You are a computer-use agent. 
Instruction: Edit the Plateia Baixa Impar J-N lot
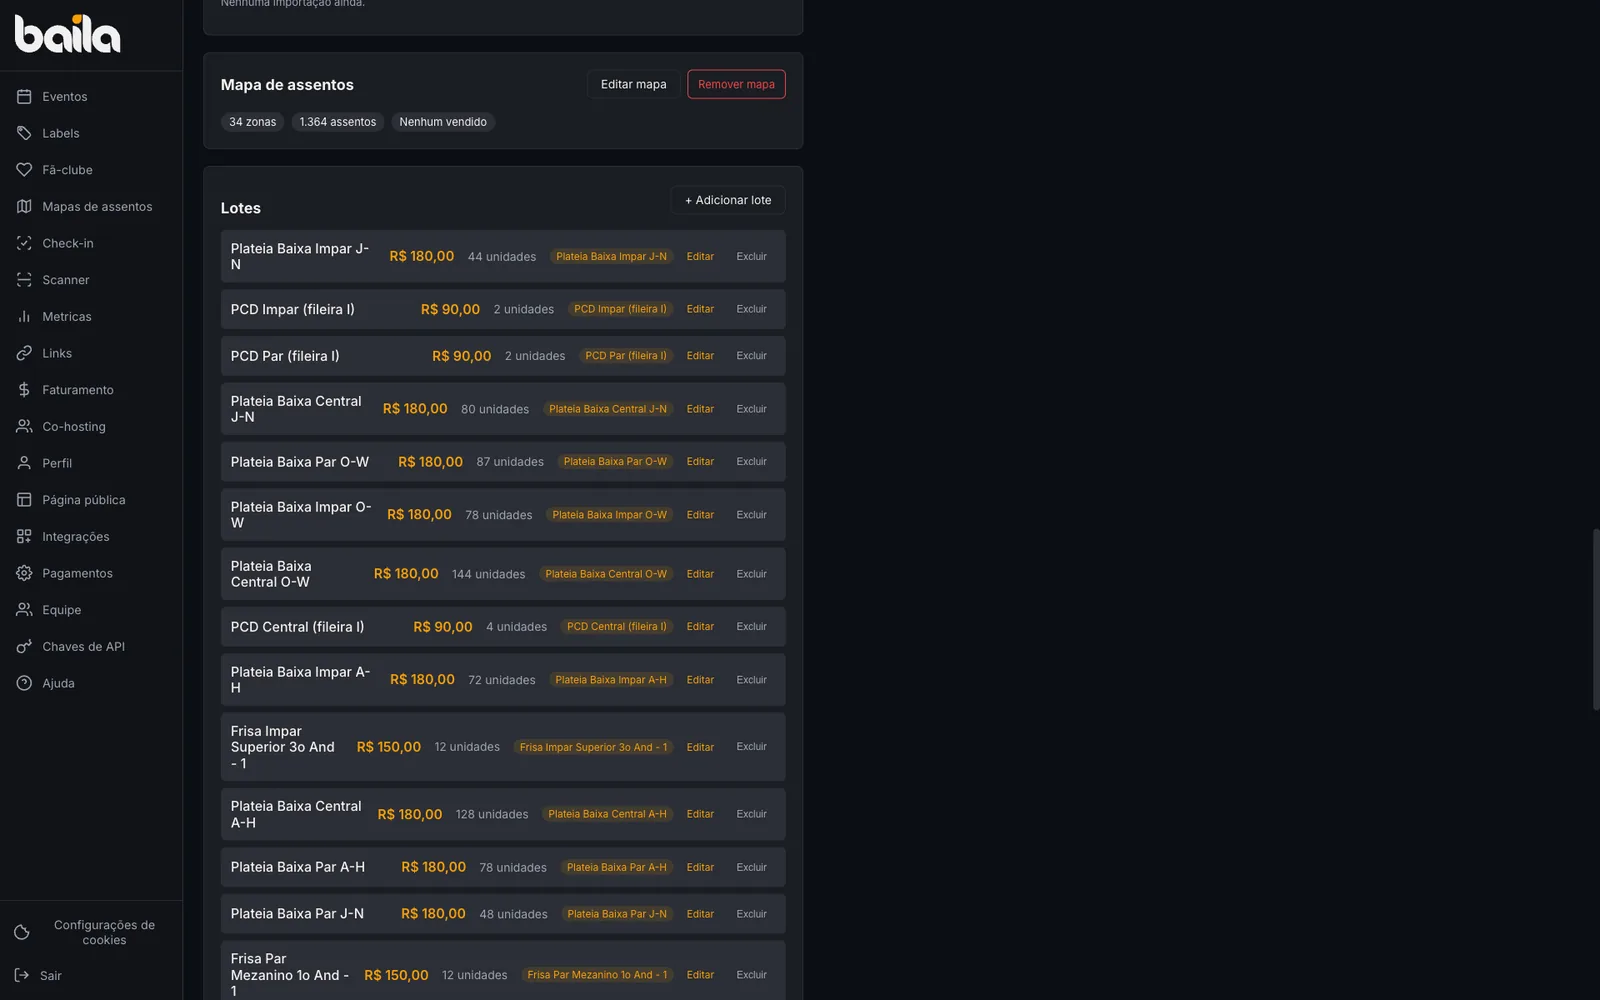tap(700, 257)
